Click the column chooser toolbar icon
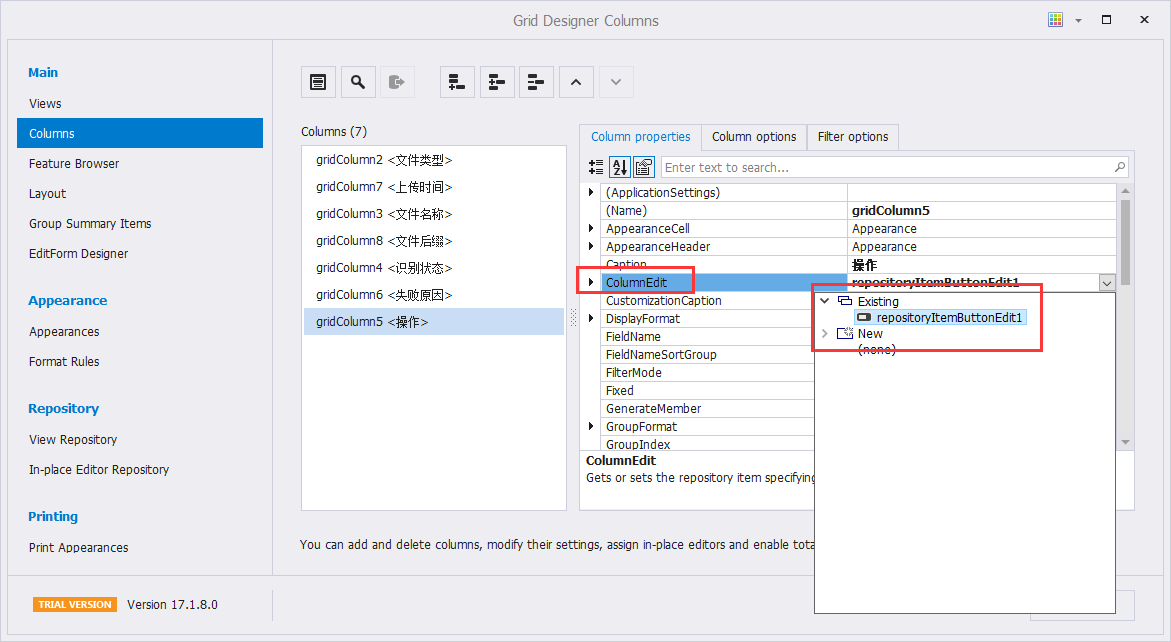This screenshot has width=1171, height=642. (x=318, y=82)
